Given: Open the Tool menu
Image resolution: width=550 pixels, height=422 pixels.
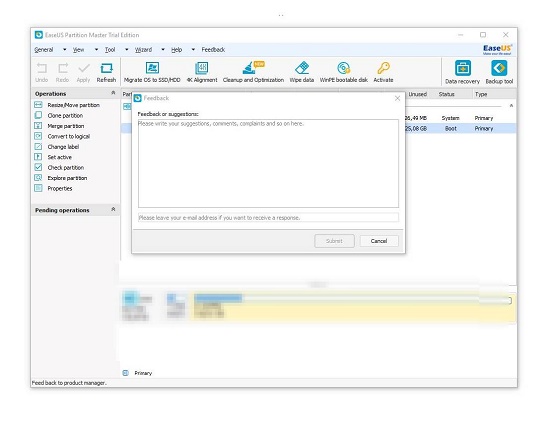Looking at the screenshot, I should (110, 50).
